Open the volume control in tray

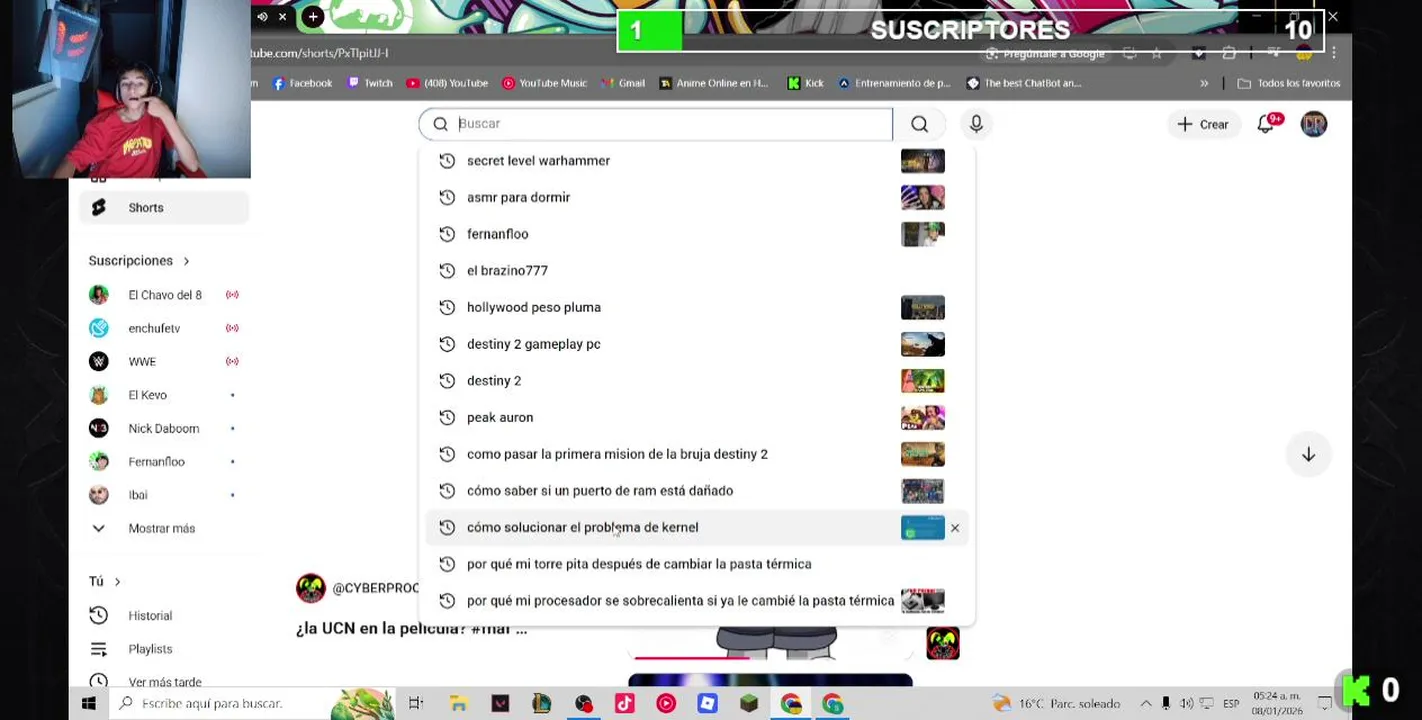[x=1187, y=704]
